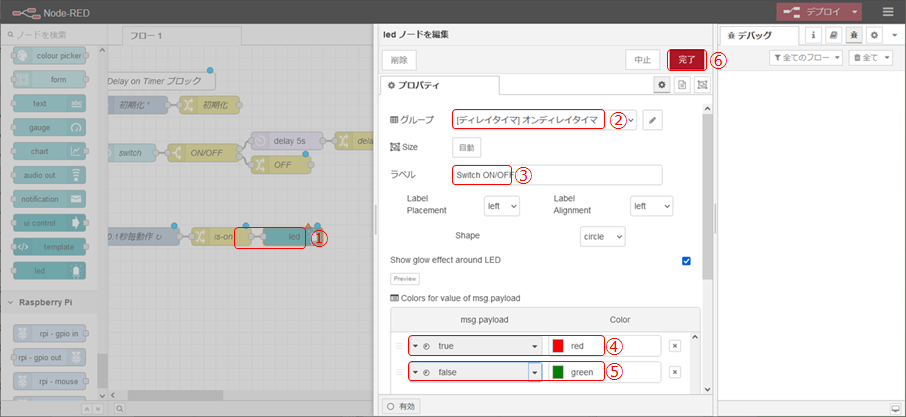Toggle the 有効 enabled state button
The width and height of the screenshot is (906, 417).
401,406
